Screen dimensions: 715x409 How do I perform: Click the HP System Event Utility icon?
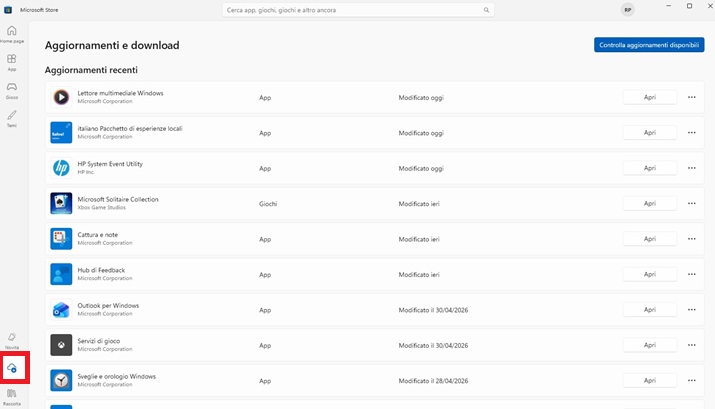pyautogui.click(x=61, y=168)
